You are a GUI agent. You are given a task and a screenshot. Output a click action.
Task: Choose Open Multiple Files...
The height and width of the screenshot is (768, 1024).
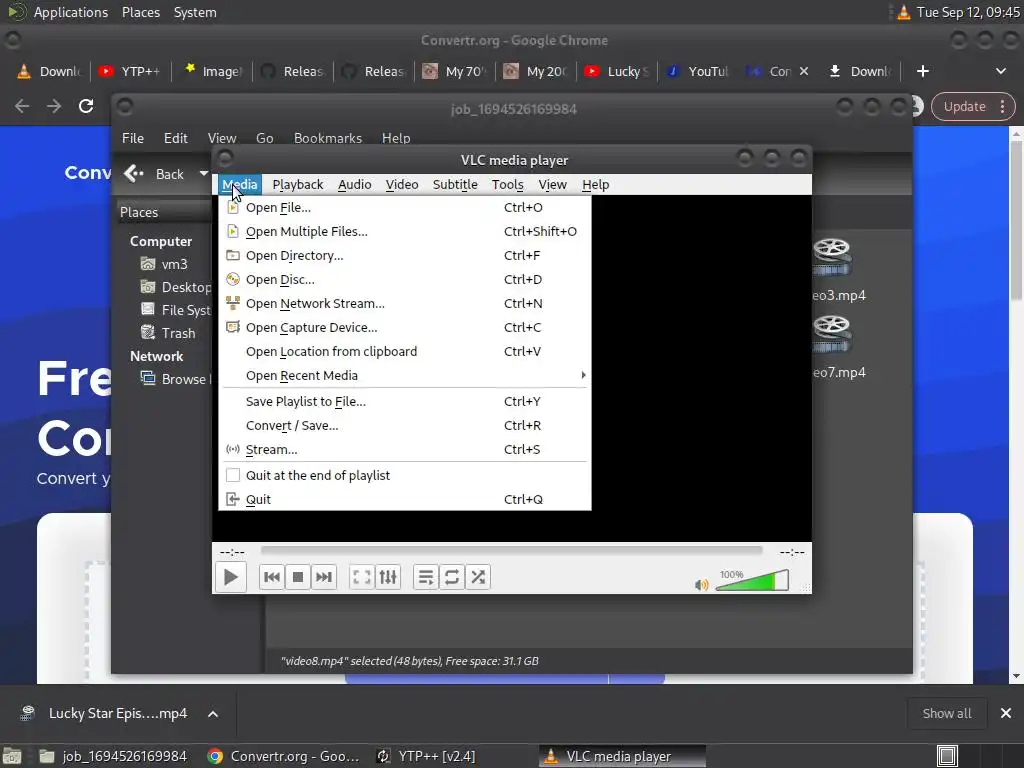coord(405,232)
